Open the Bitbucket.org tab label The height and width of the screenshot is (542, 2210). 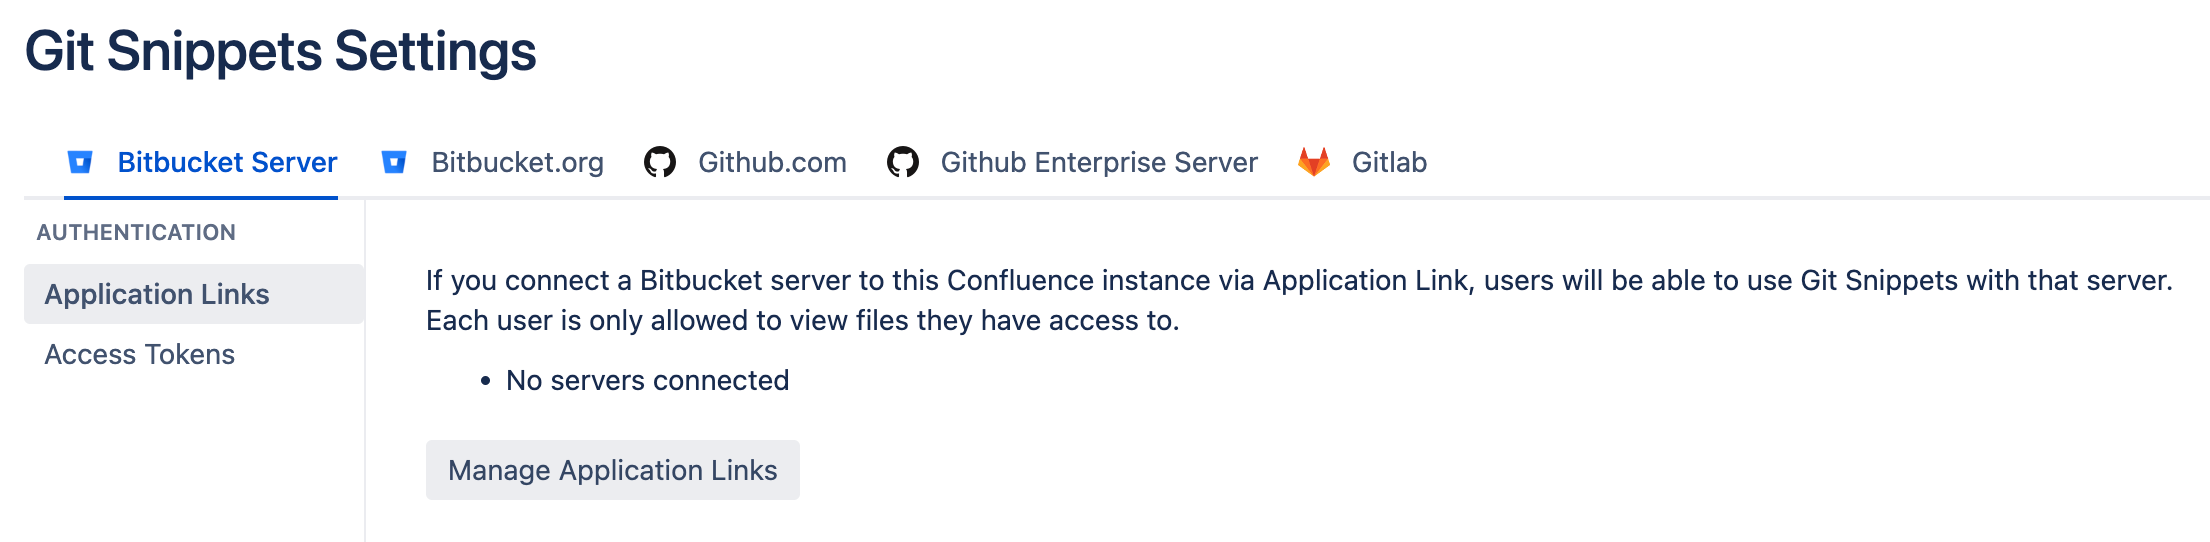coord(517,162)
